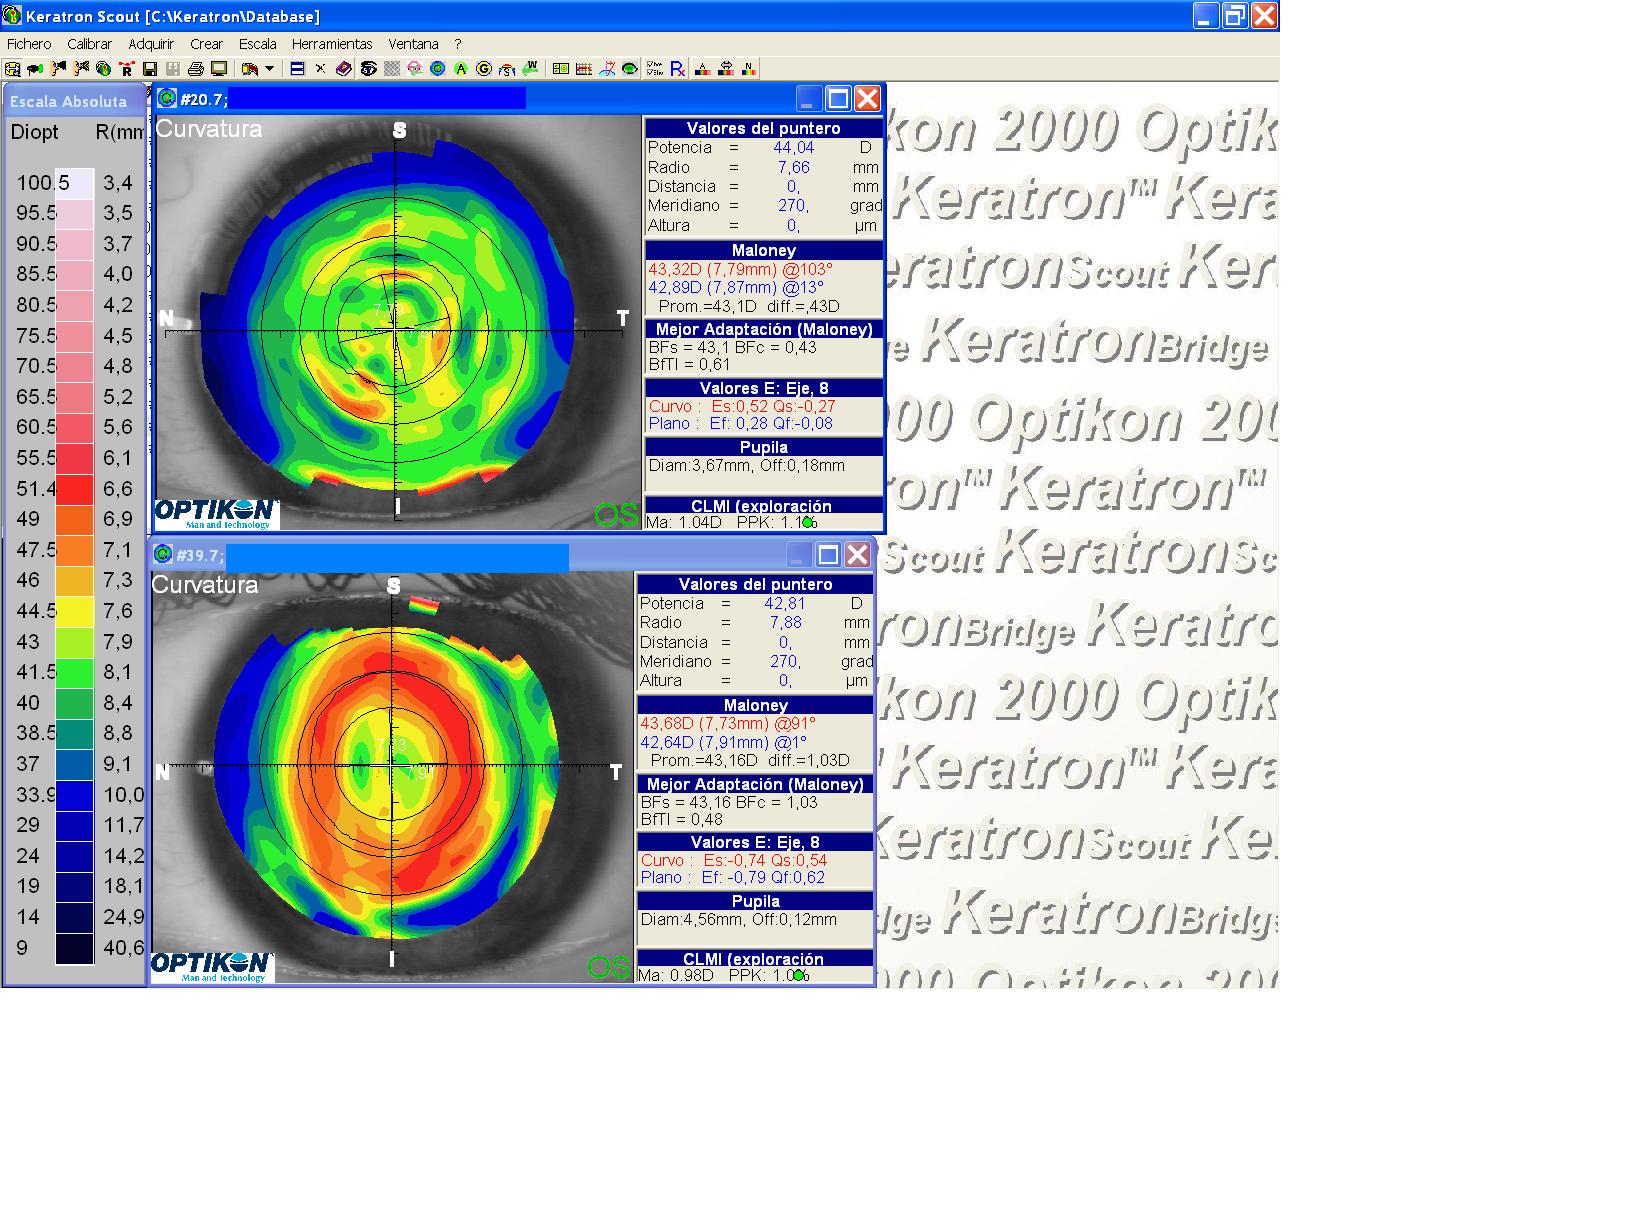Click the blue 33.9 diopter color swatch
1632x1224 pixels.
75,795
